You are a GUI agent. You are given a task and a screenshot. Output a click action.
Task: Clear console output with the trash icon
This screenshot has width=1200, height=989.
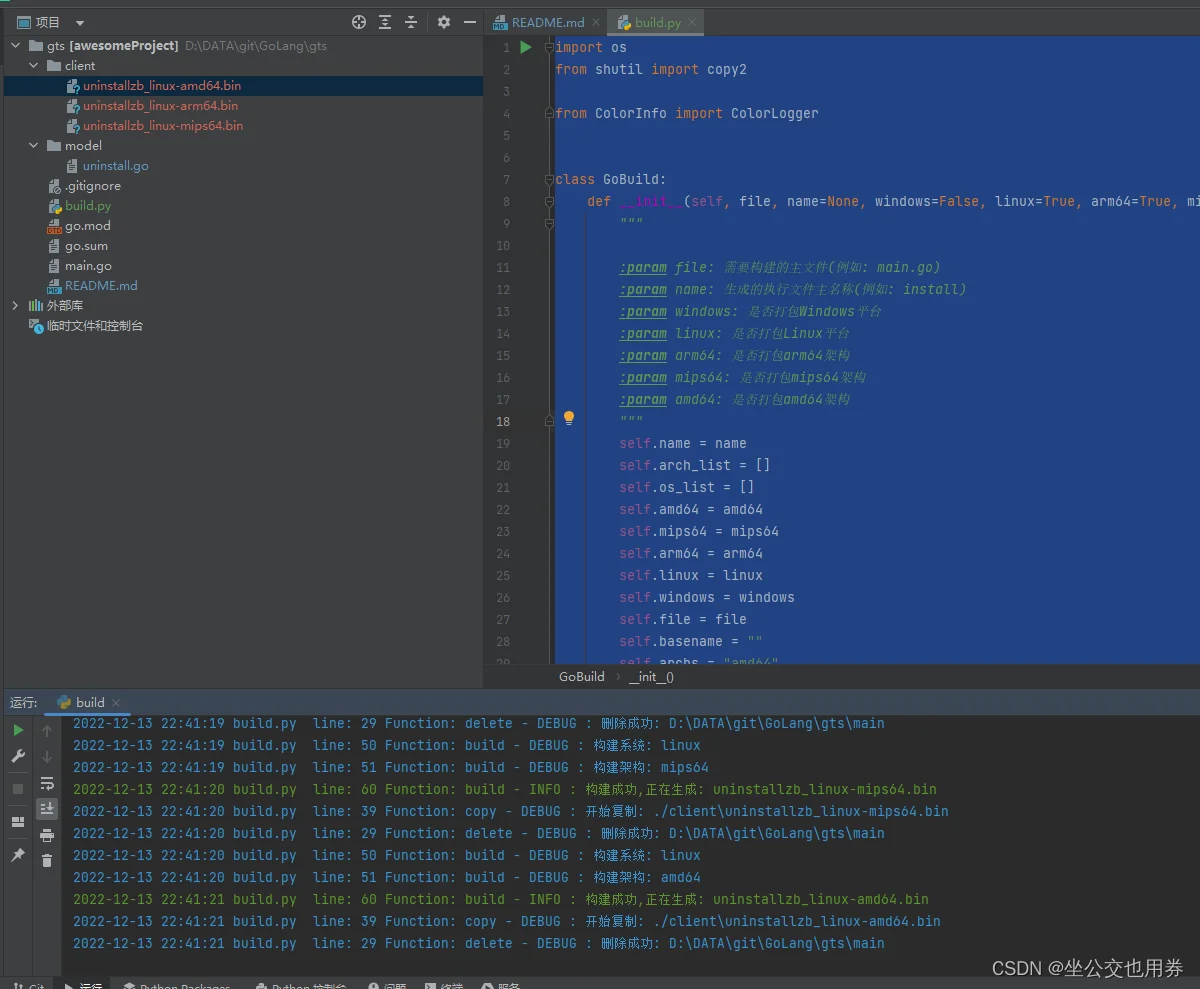(x=47, y=860)
